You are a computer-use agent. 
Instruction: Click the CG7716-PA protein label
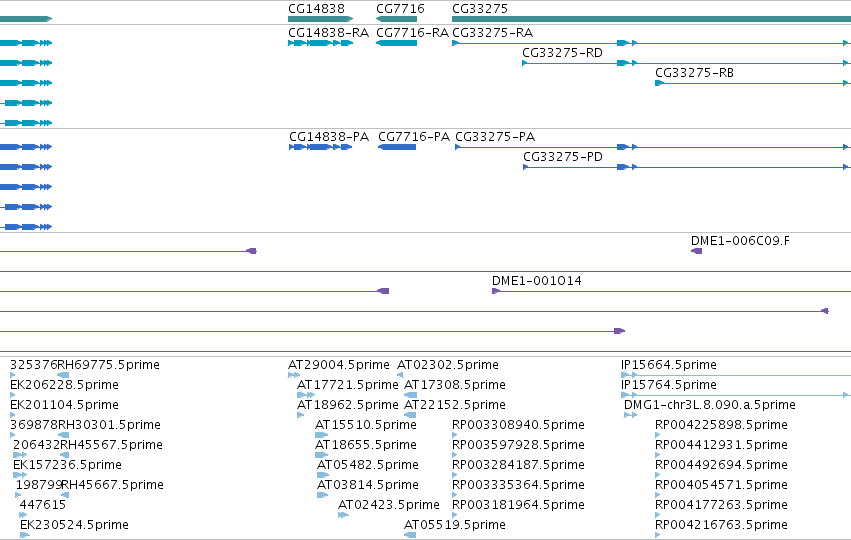coord(414,137)
